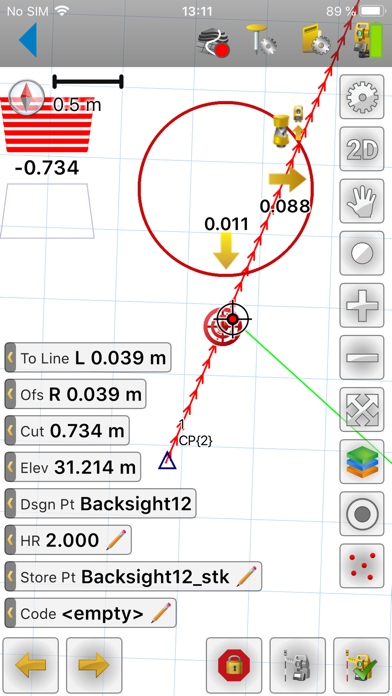Zoom out with the minus button

362,357
